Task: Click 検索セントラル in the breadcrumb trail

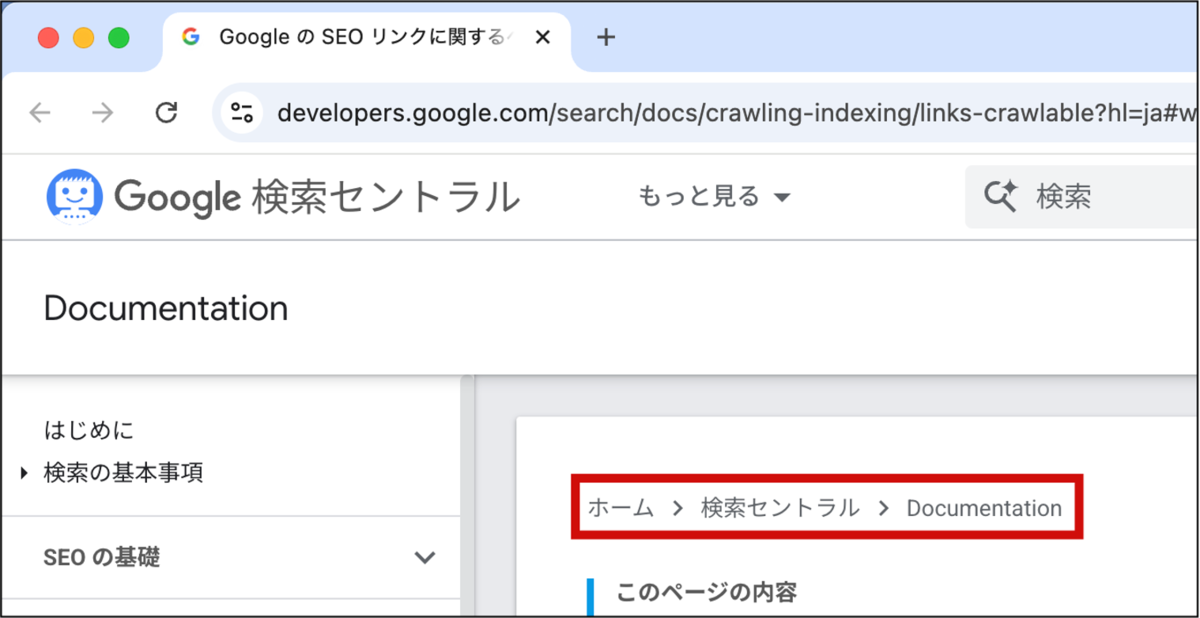Action: pyautogui.click(x=781, y=508)
